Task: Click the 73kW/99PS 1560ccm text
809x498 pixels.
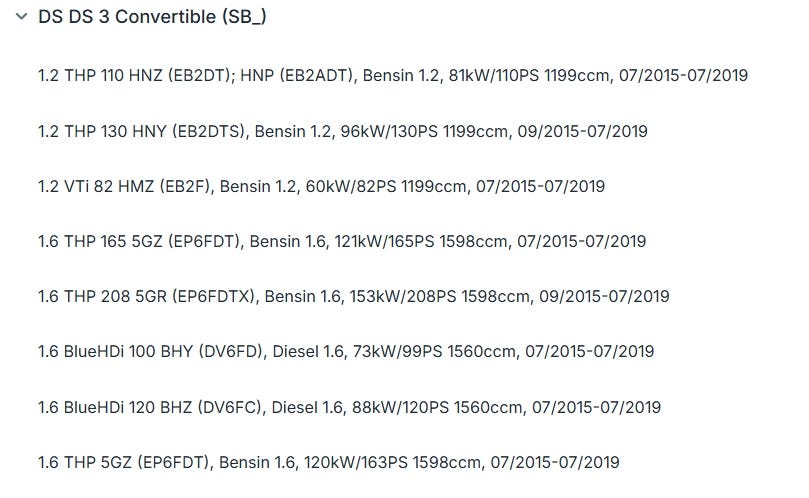Action: coord(434,352)
